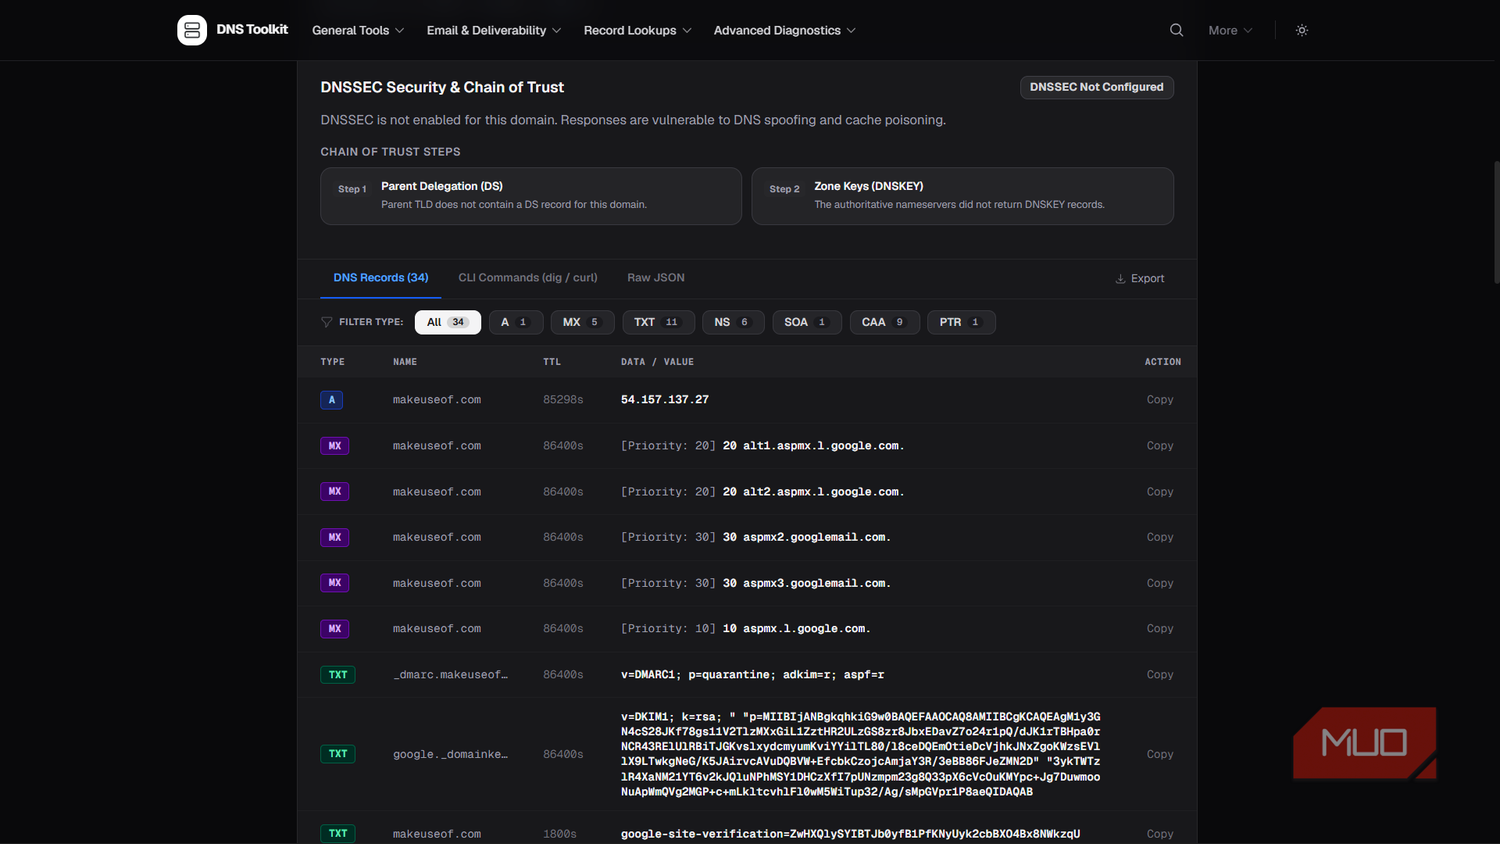1500x844 pixels.
Task: Open the CLI Commands (dig / curl) tab
Action: 528,278
